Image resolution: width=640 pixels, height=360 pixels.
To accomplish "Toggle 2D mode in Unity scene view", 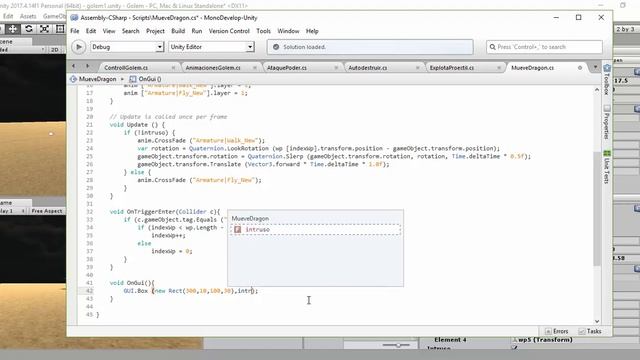I will click(54, 50).
